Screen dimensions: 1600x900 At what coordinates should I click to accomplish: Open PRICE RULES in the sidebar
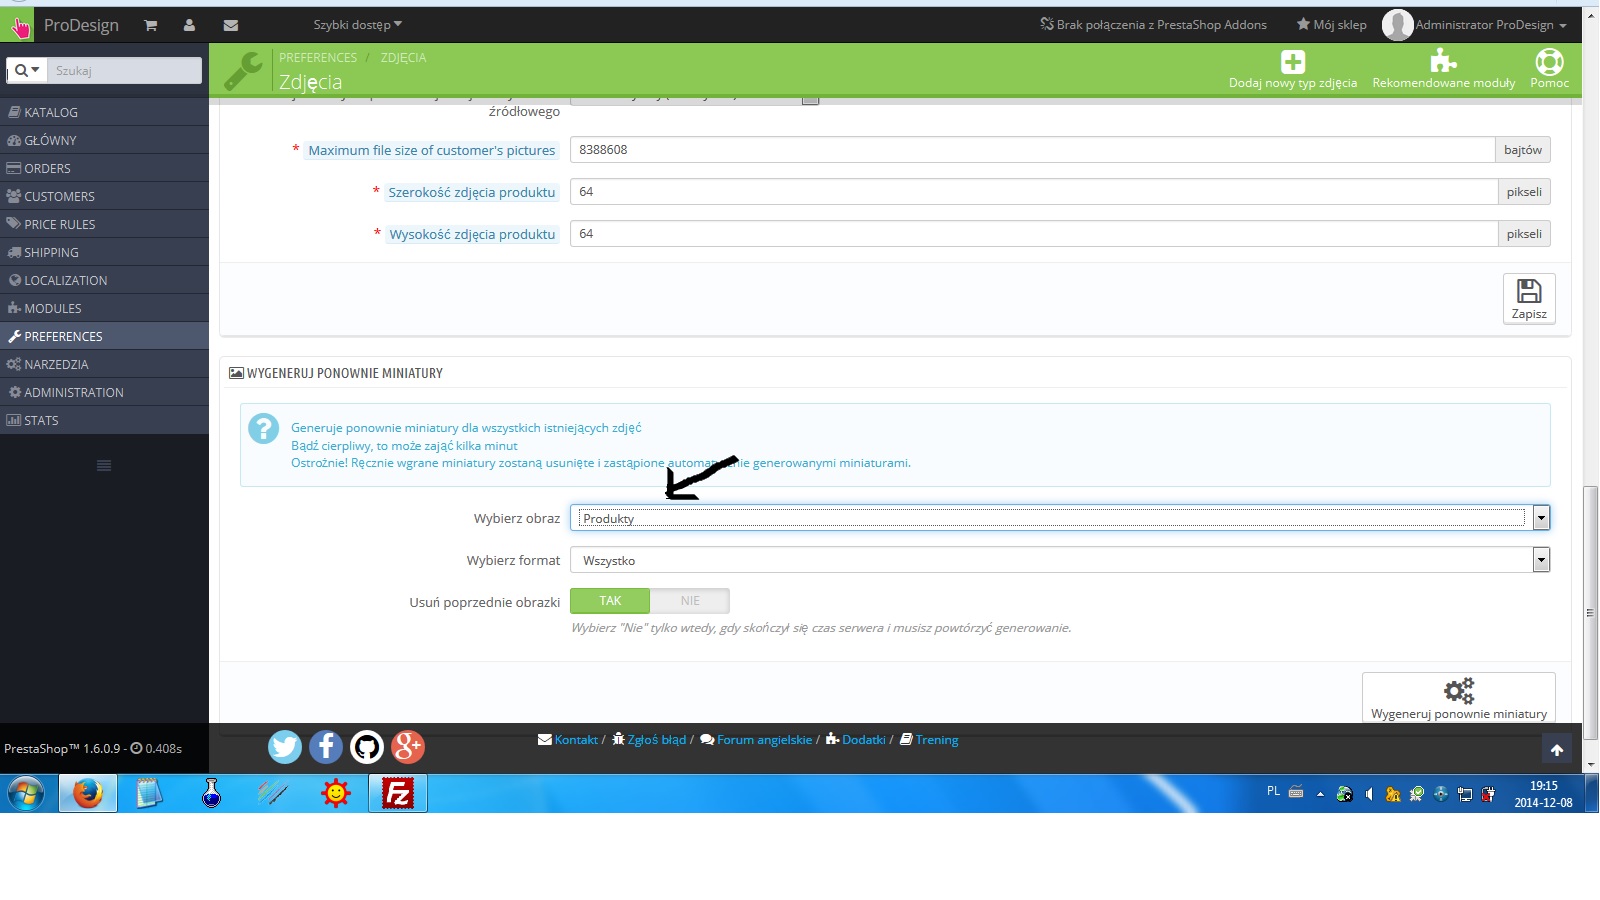(x=104, y=224)
